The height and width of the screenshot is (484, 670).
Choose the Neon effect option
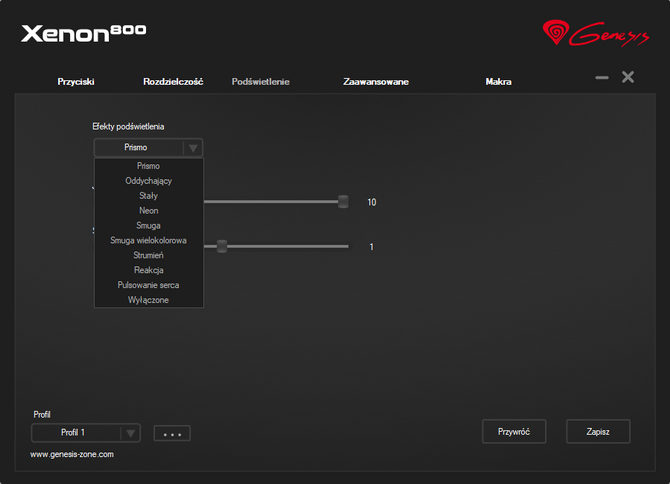click(148, 211)
